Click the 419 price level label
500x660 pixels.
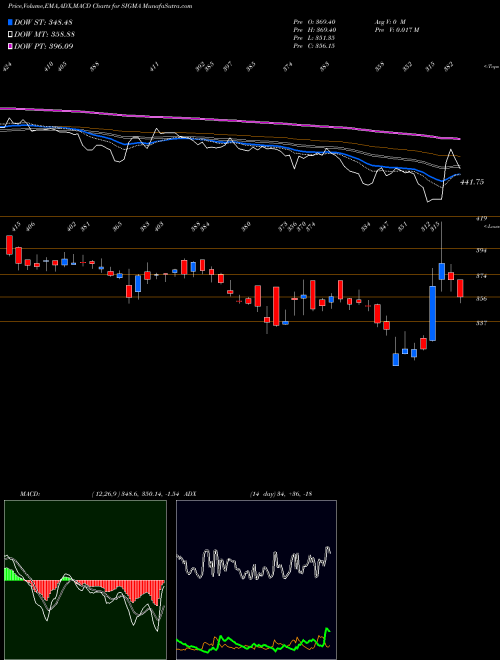[481, 218]
